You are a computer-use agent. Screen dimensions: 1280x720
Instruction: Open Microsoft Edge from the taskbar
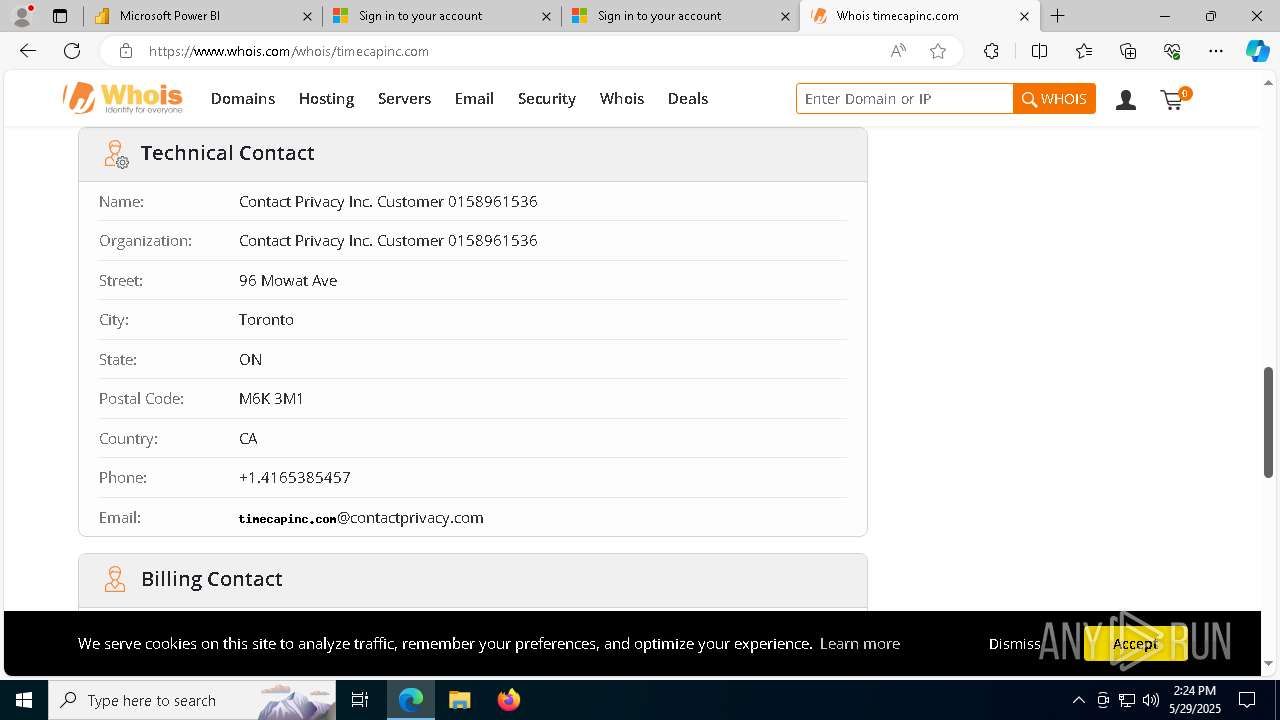point(411,700)
